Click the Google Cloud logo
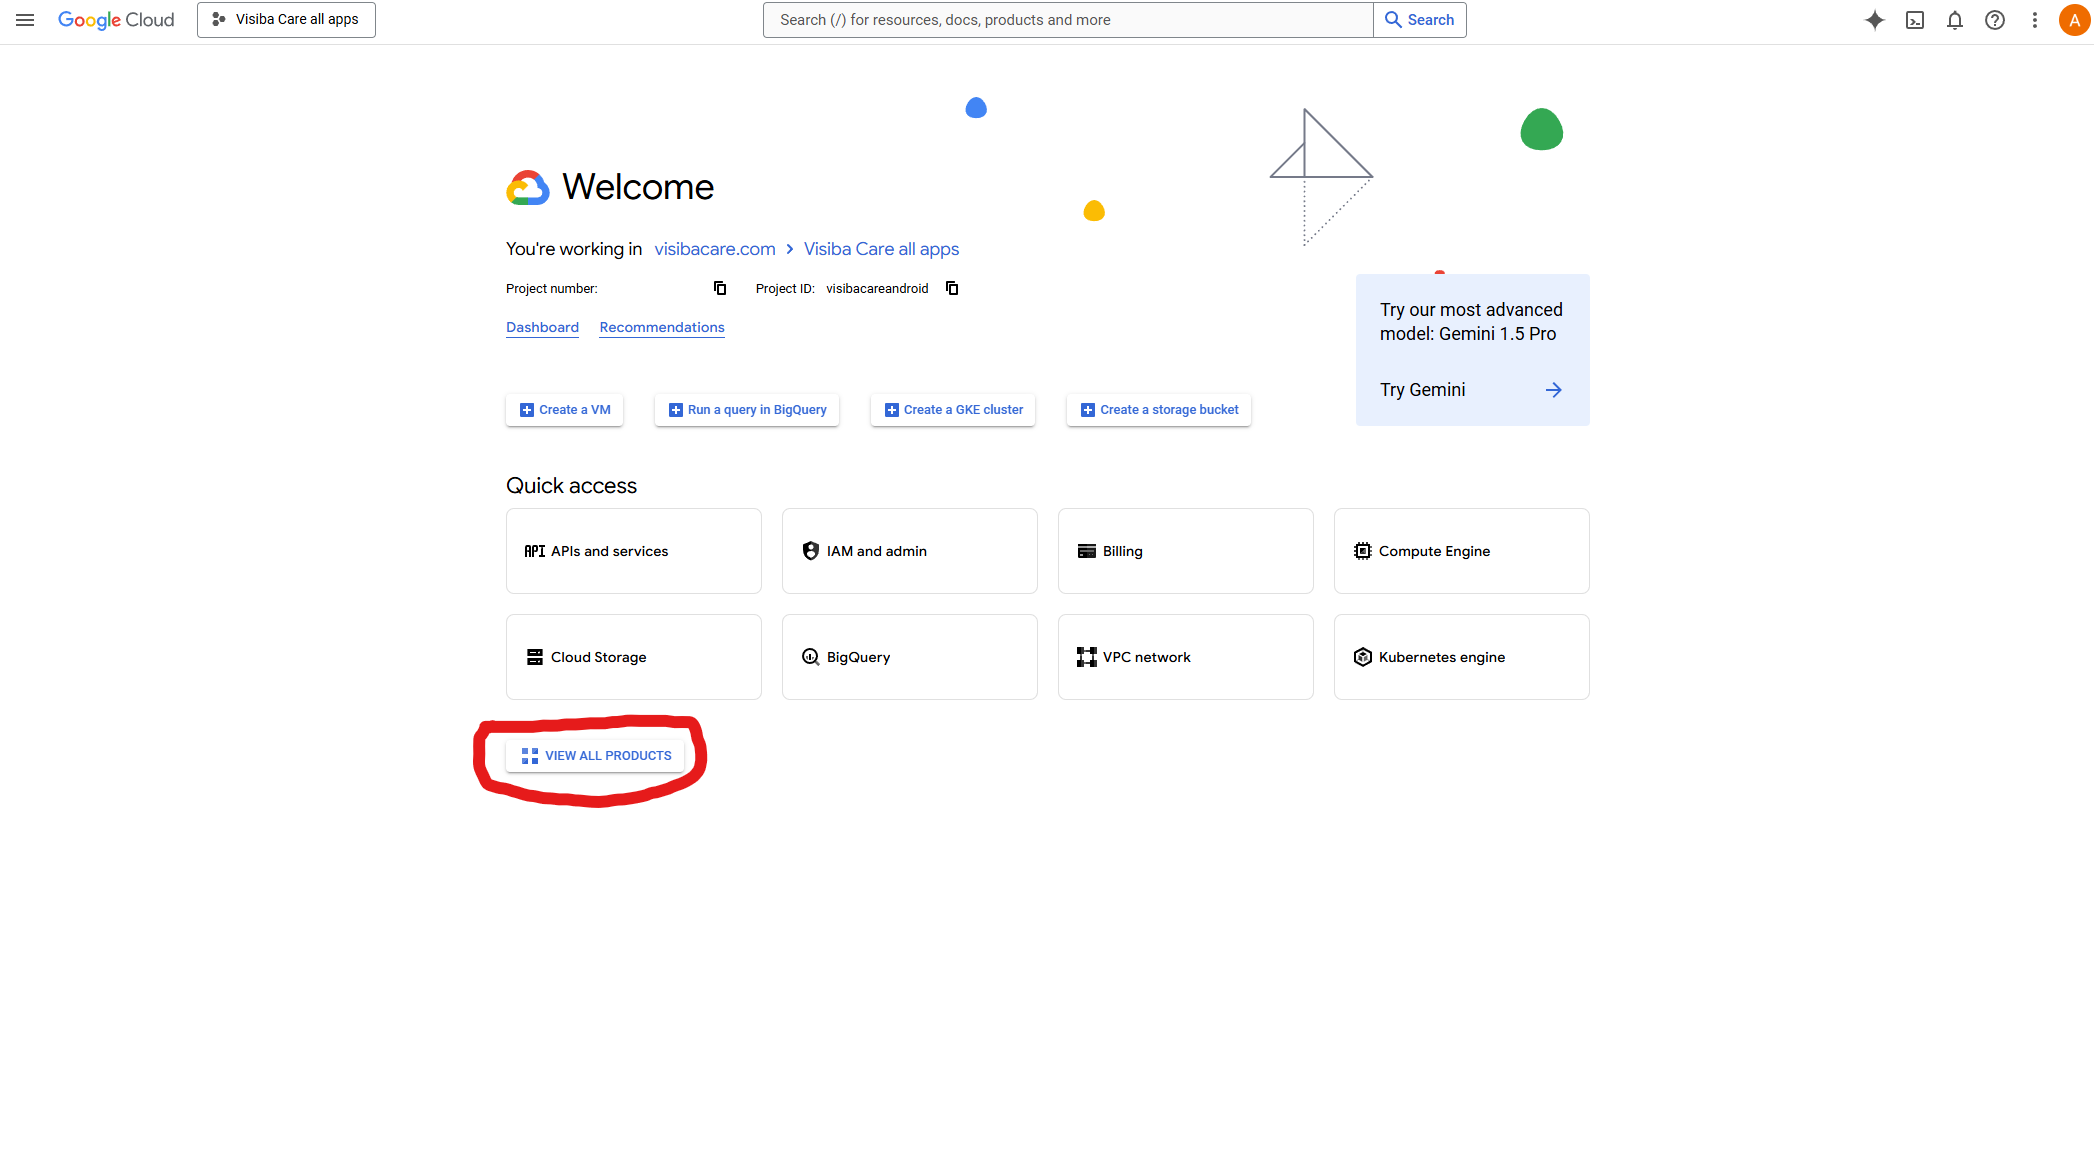This screenshot has width=2094, height=1170. coord(116,20)
